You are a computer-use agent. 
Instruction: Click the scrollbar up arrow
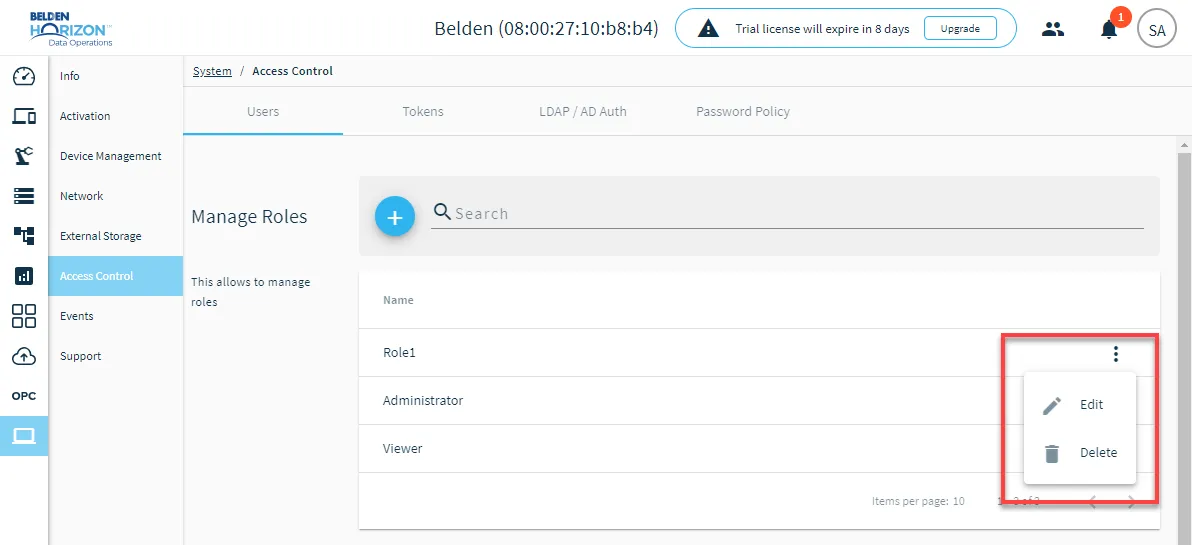(x=1184, y=144)
